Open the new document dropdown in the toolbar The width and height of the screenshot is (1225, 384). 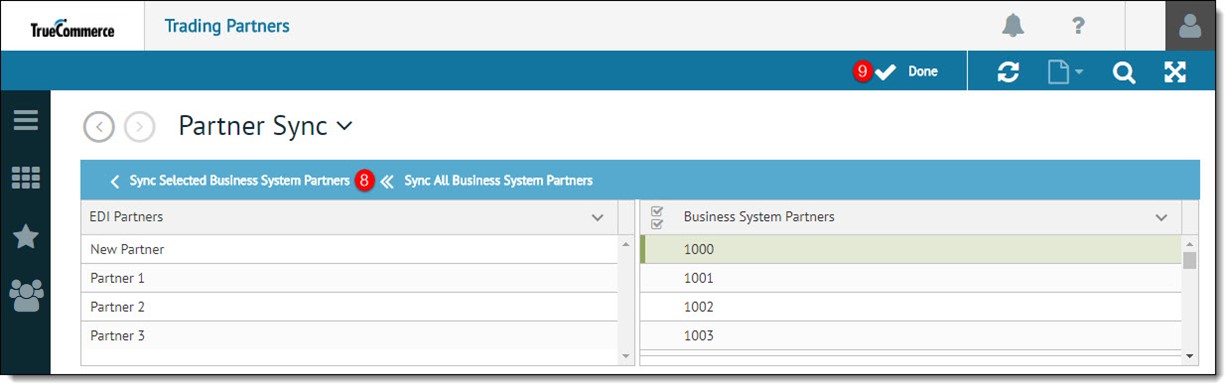[1065, 72]
